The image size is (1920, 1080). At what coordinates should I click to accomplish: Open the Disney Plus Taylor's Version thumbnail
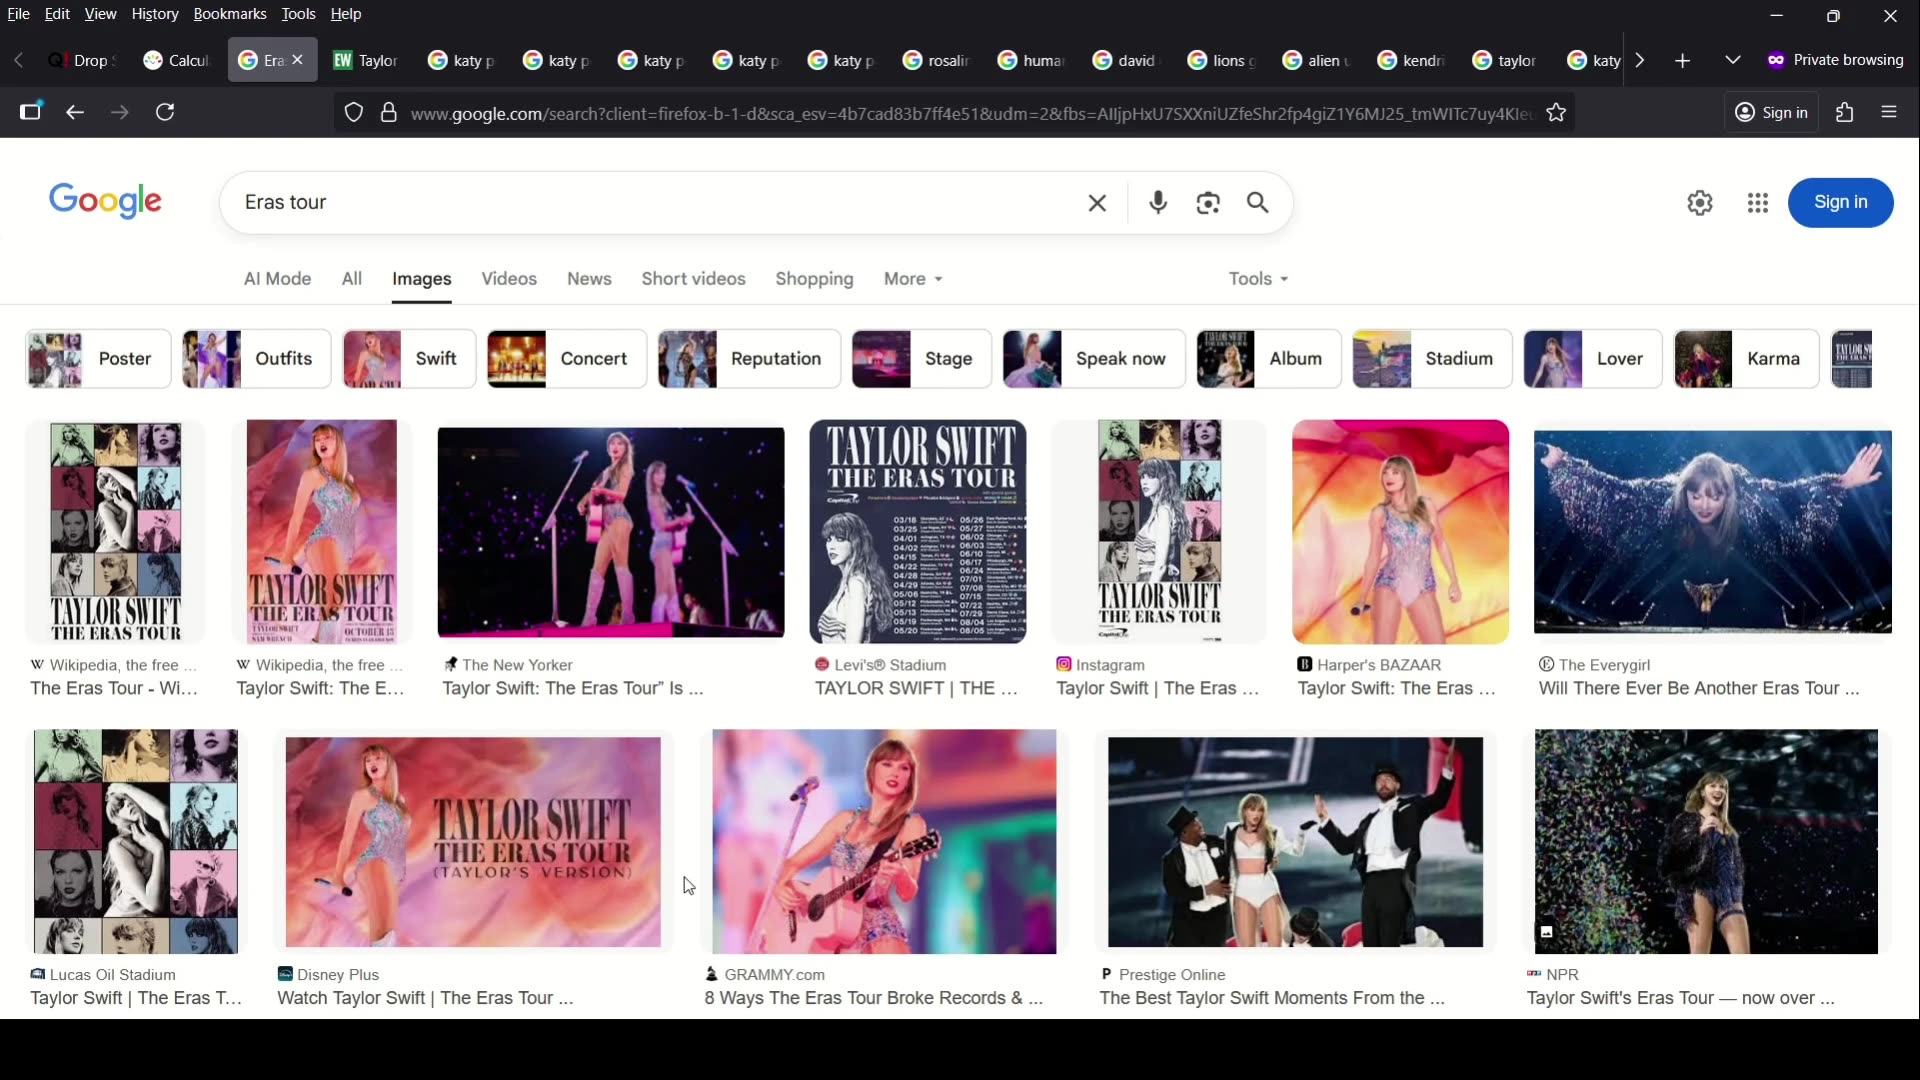pos(473,842)
